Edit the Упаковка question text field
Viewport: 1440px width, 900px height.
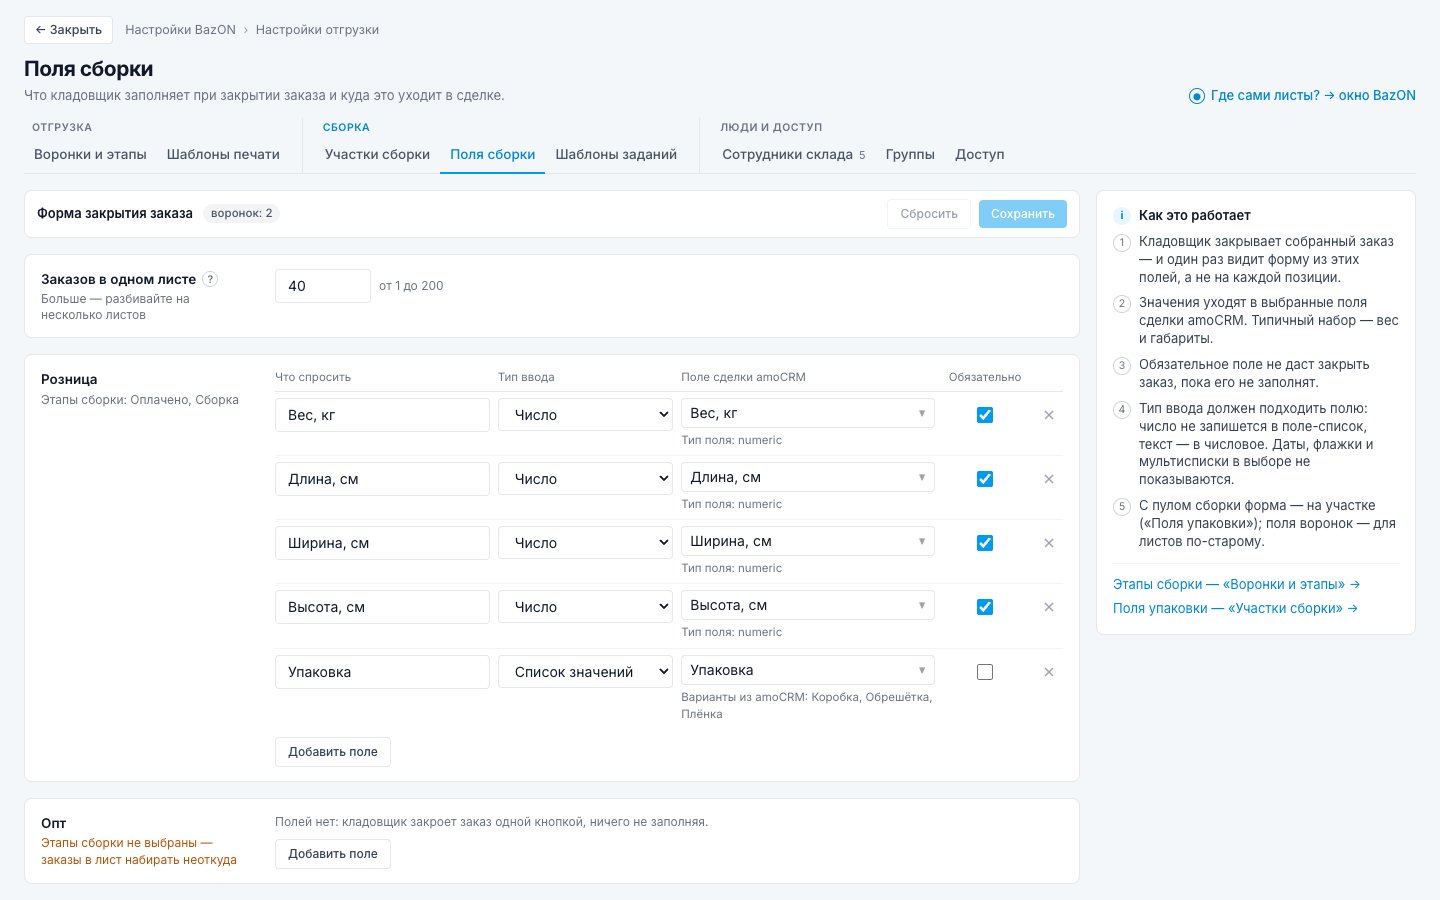click(382, 672)
